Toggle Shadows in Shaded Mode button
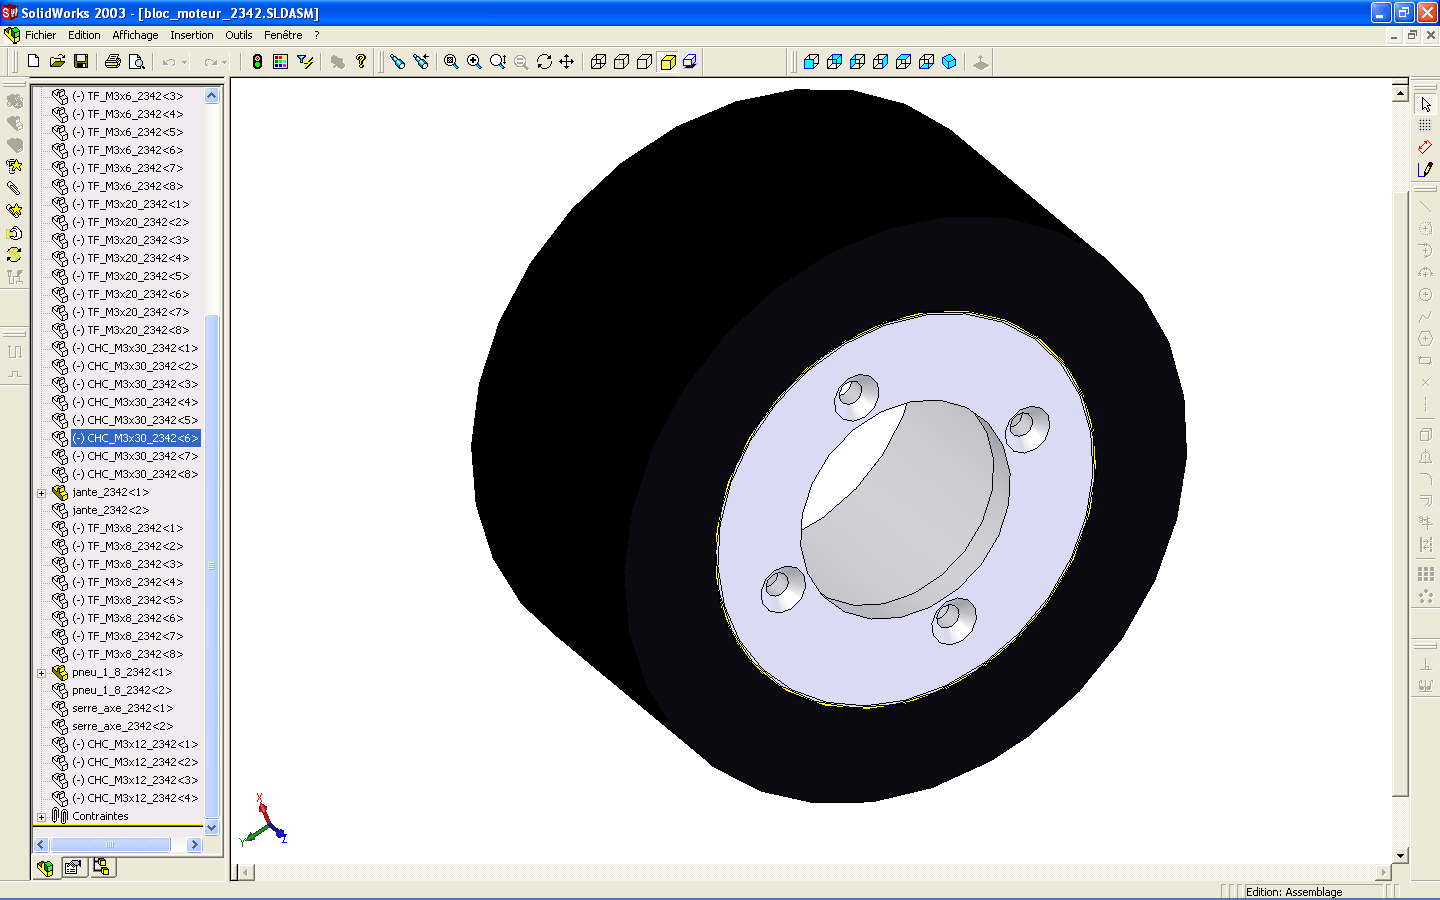1440x900 pixels. [x=690, y=62]
